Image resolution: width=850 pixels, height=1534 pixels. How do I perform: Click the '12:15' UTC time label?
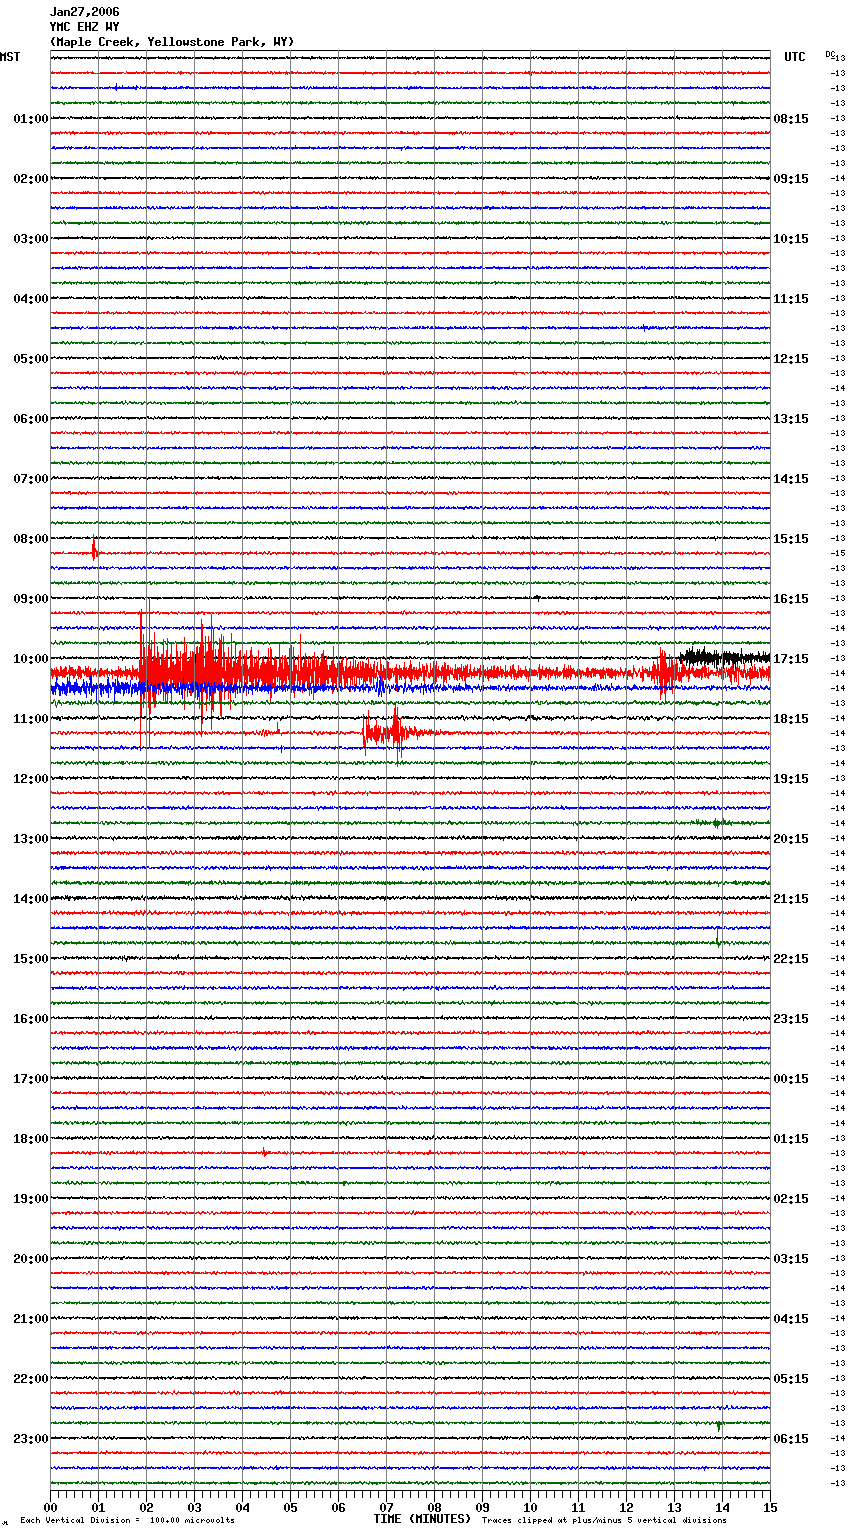click(x=791, y=359)
